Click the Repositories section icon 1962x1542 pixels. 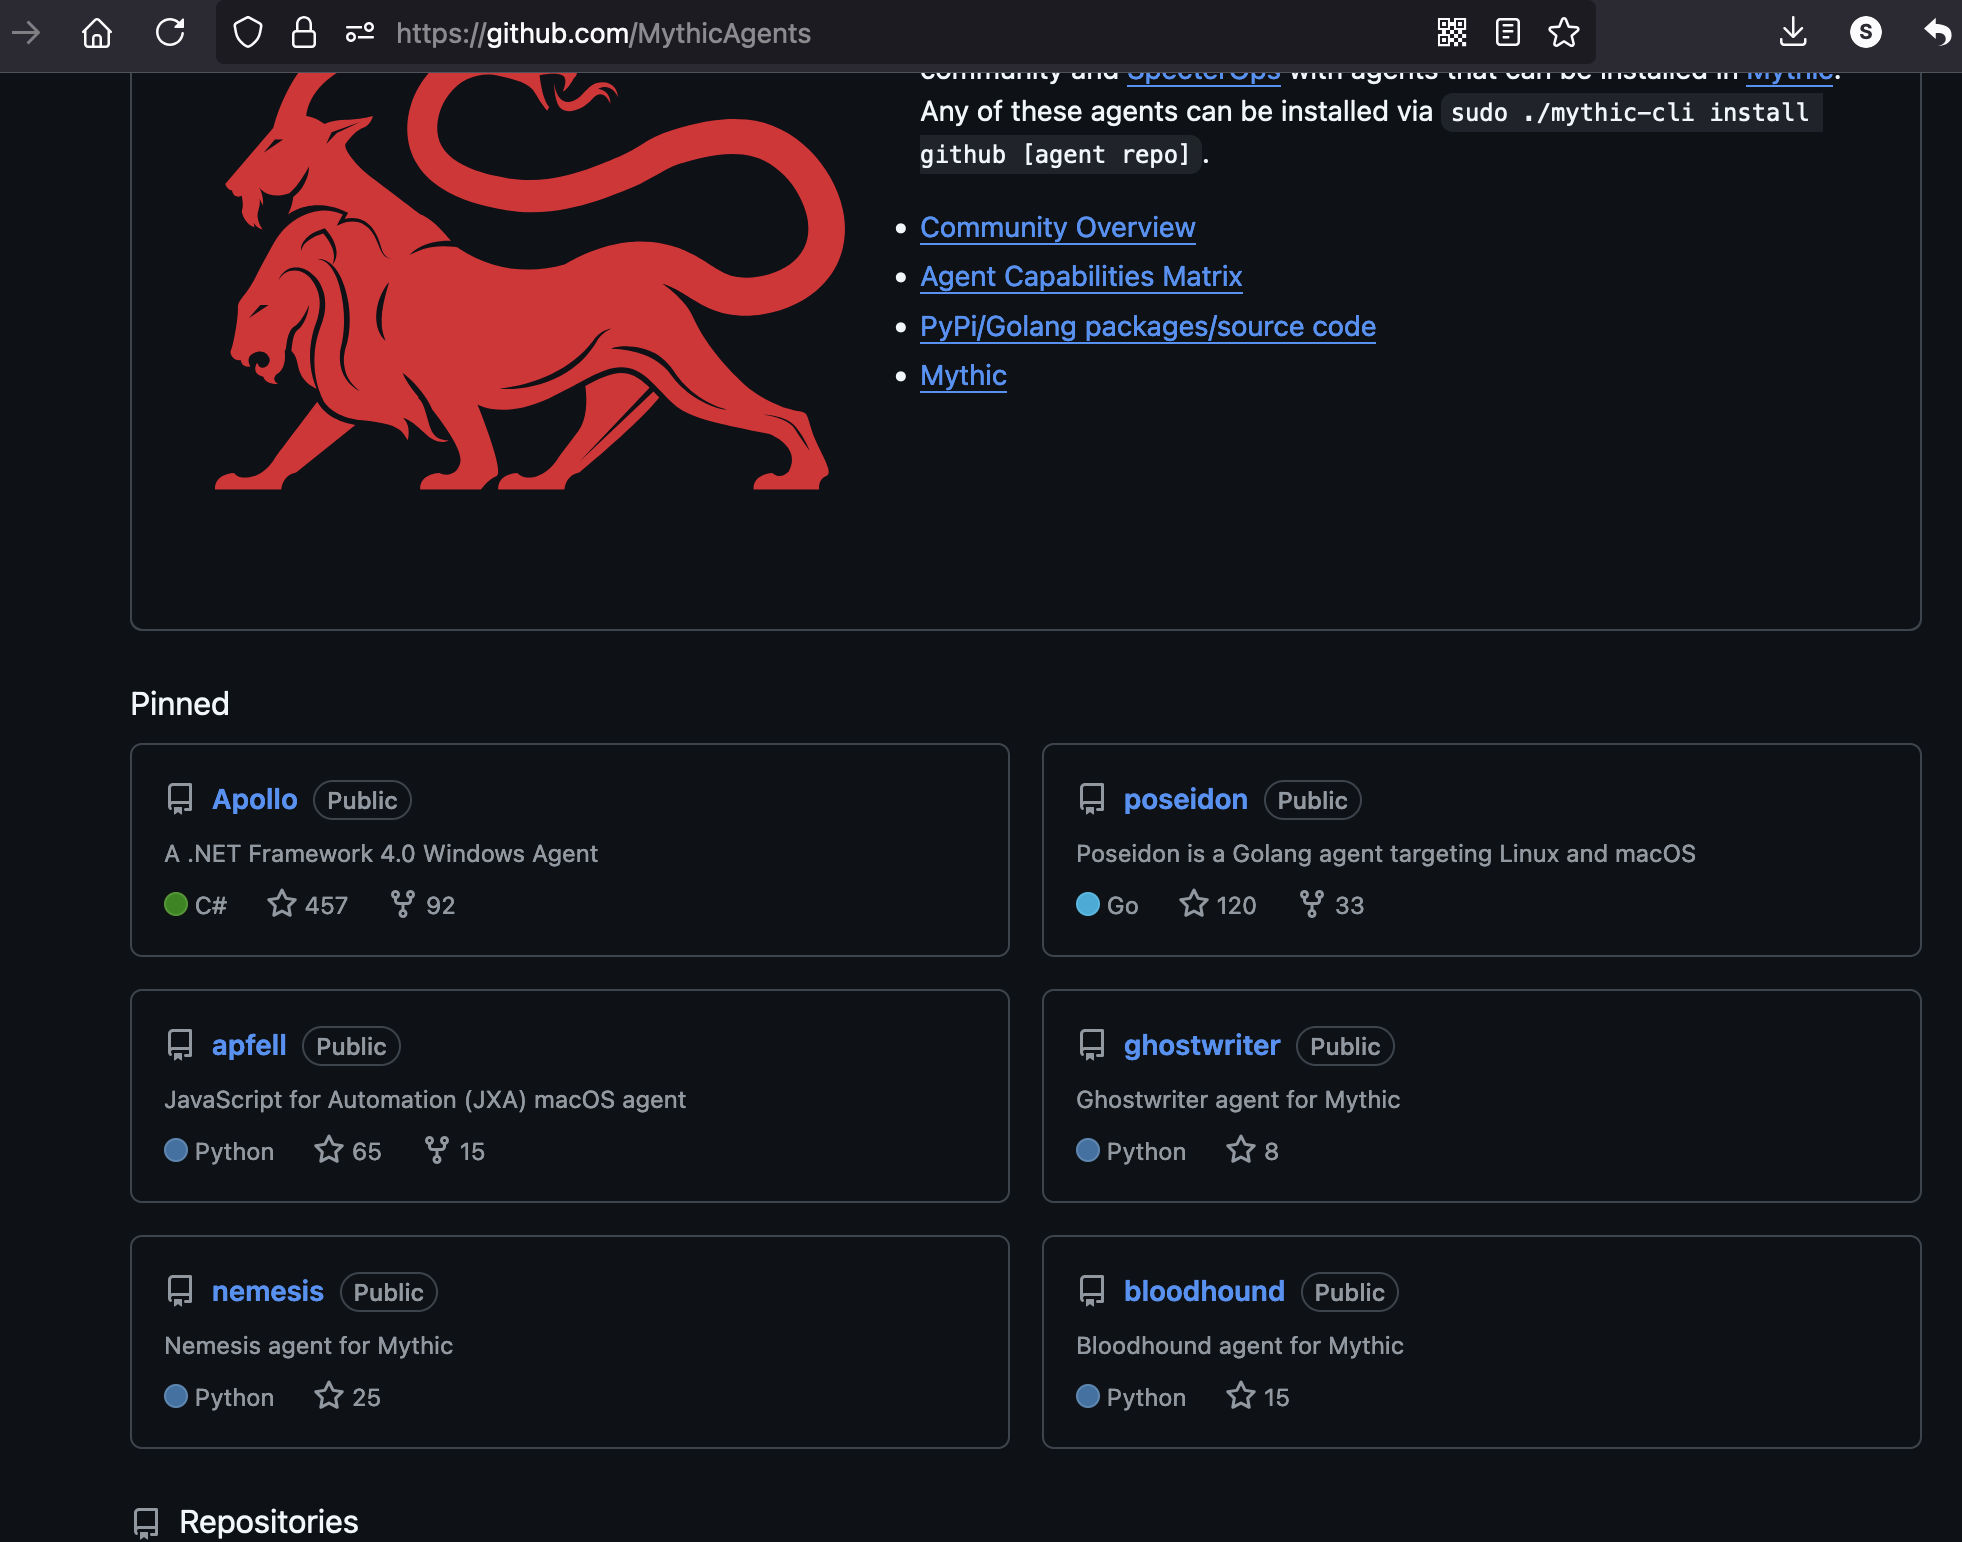[146, 1523]
